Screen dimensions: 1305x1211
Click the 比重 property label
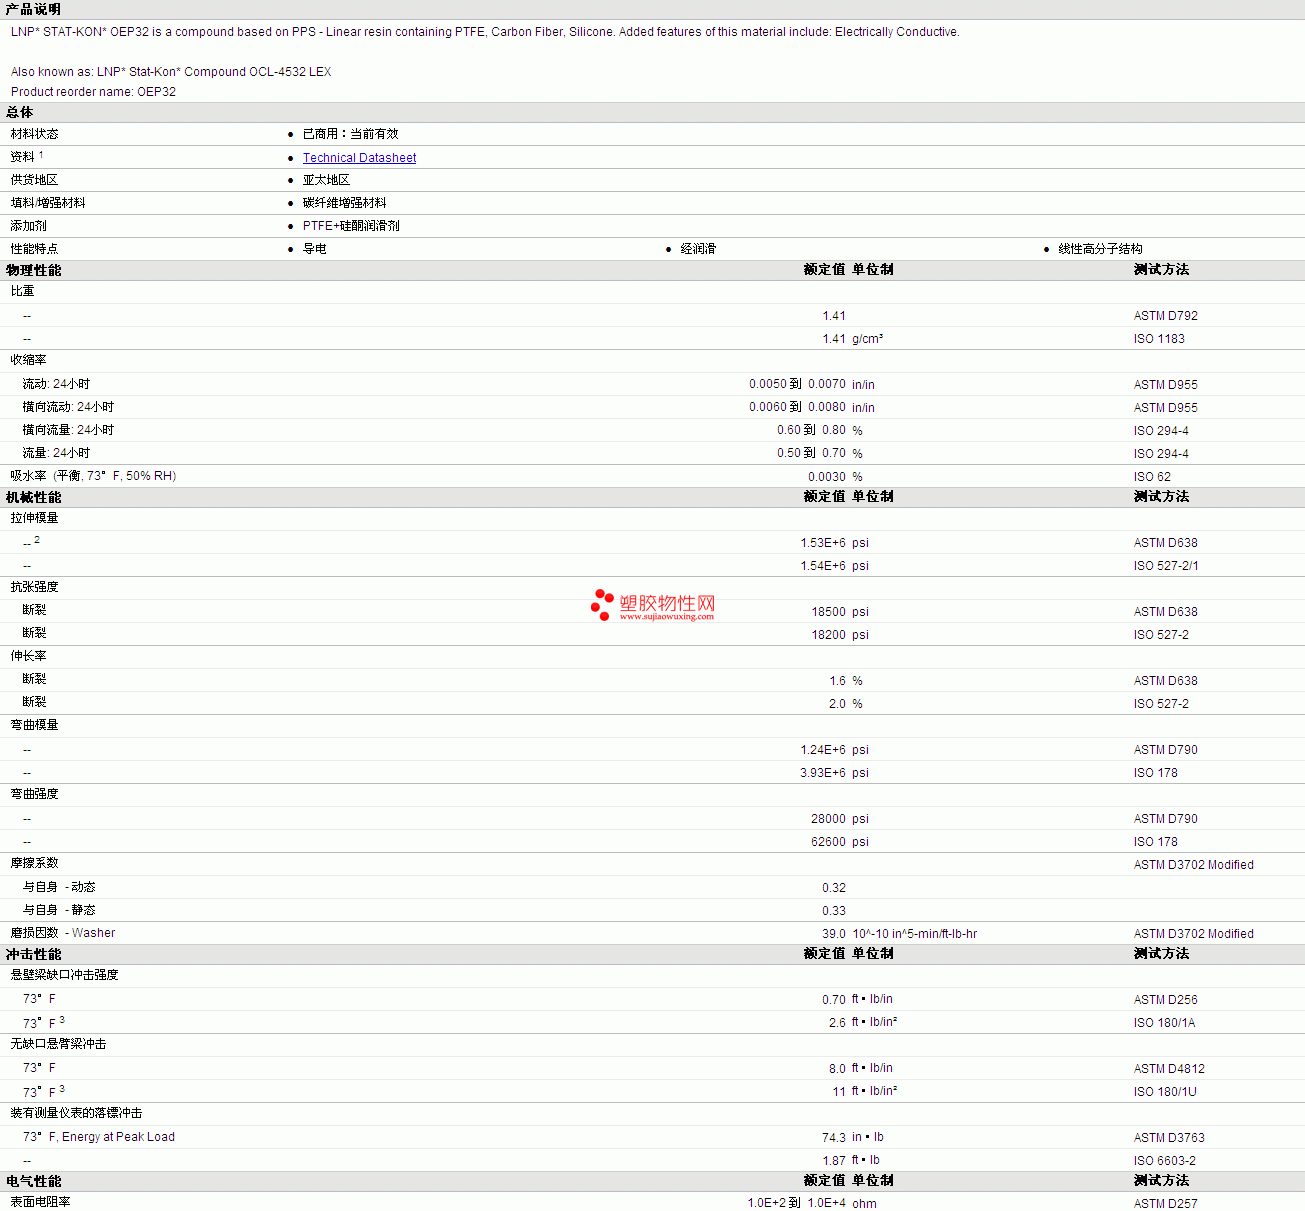[22, 291]
